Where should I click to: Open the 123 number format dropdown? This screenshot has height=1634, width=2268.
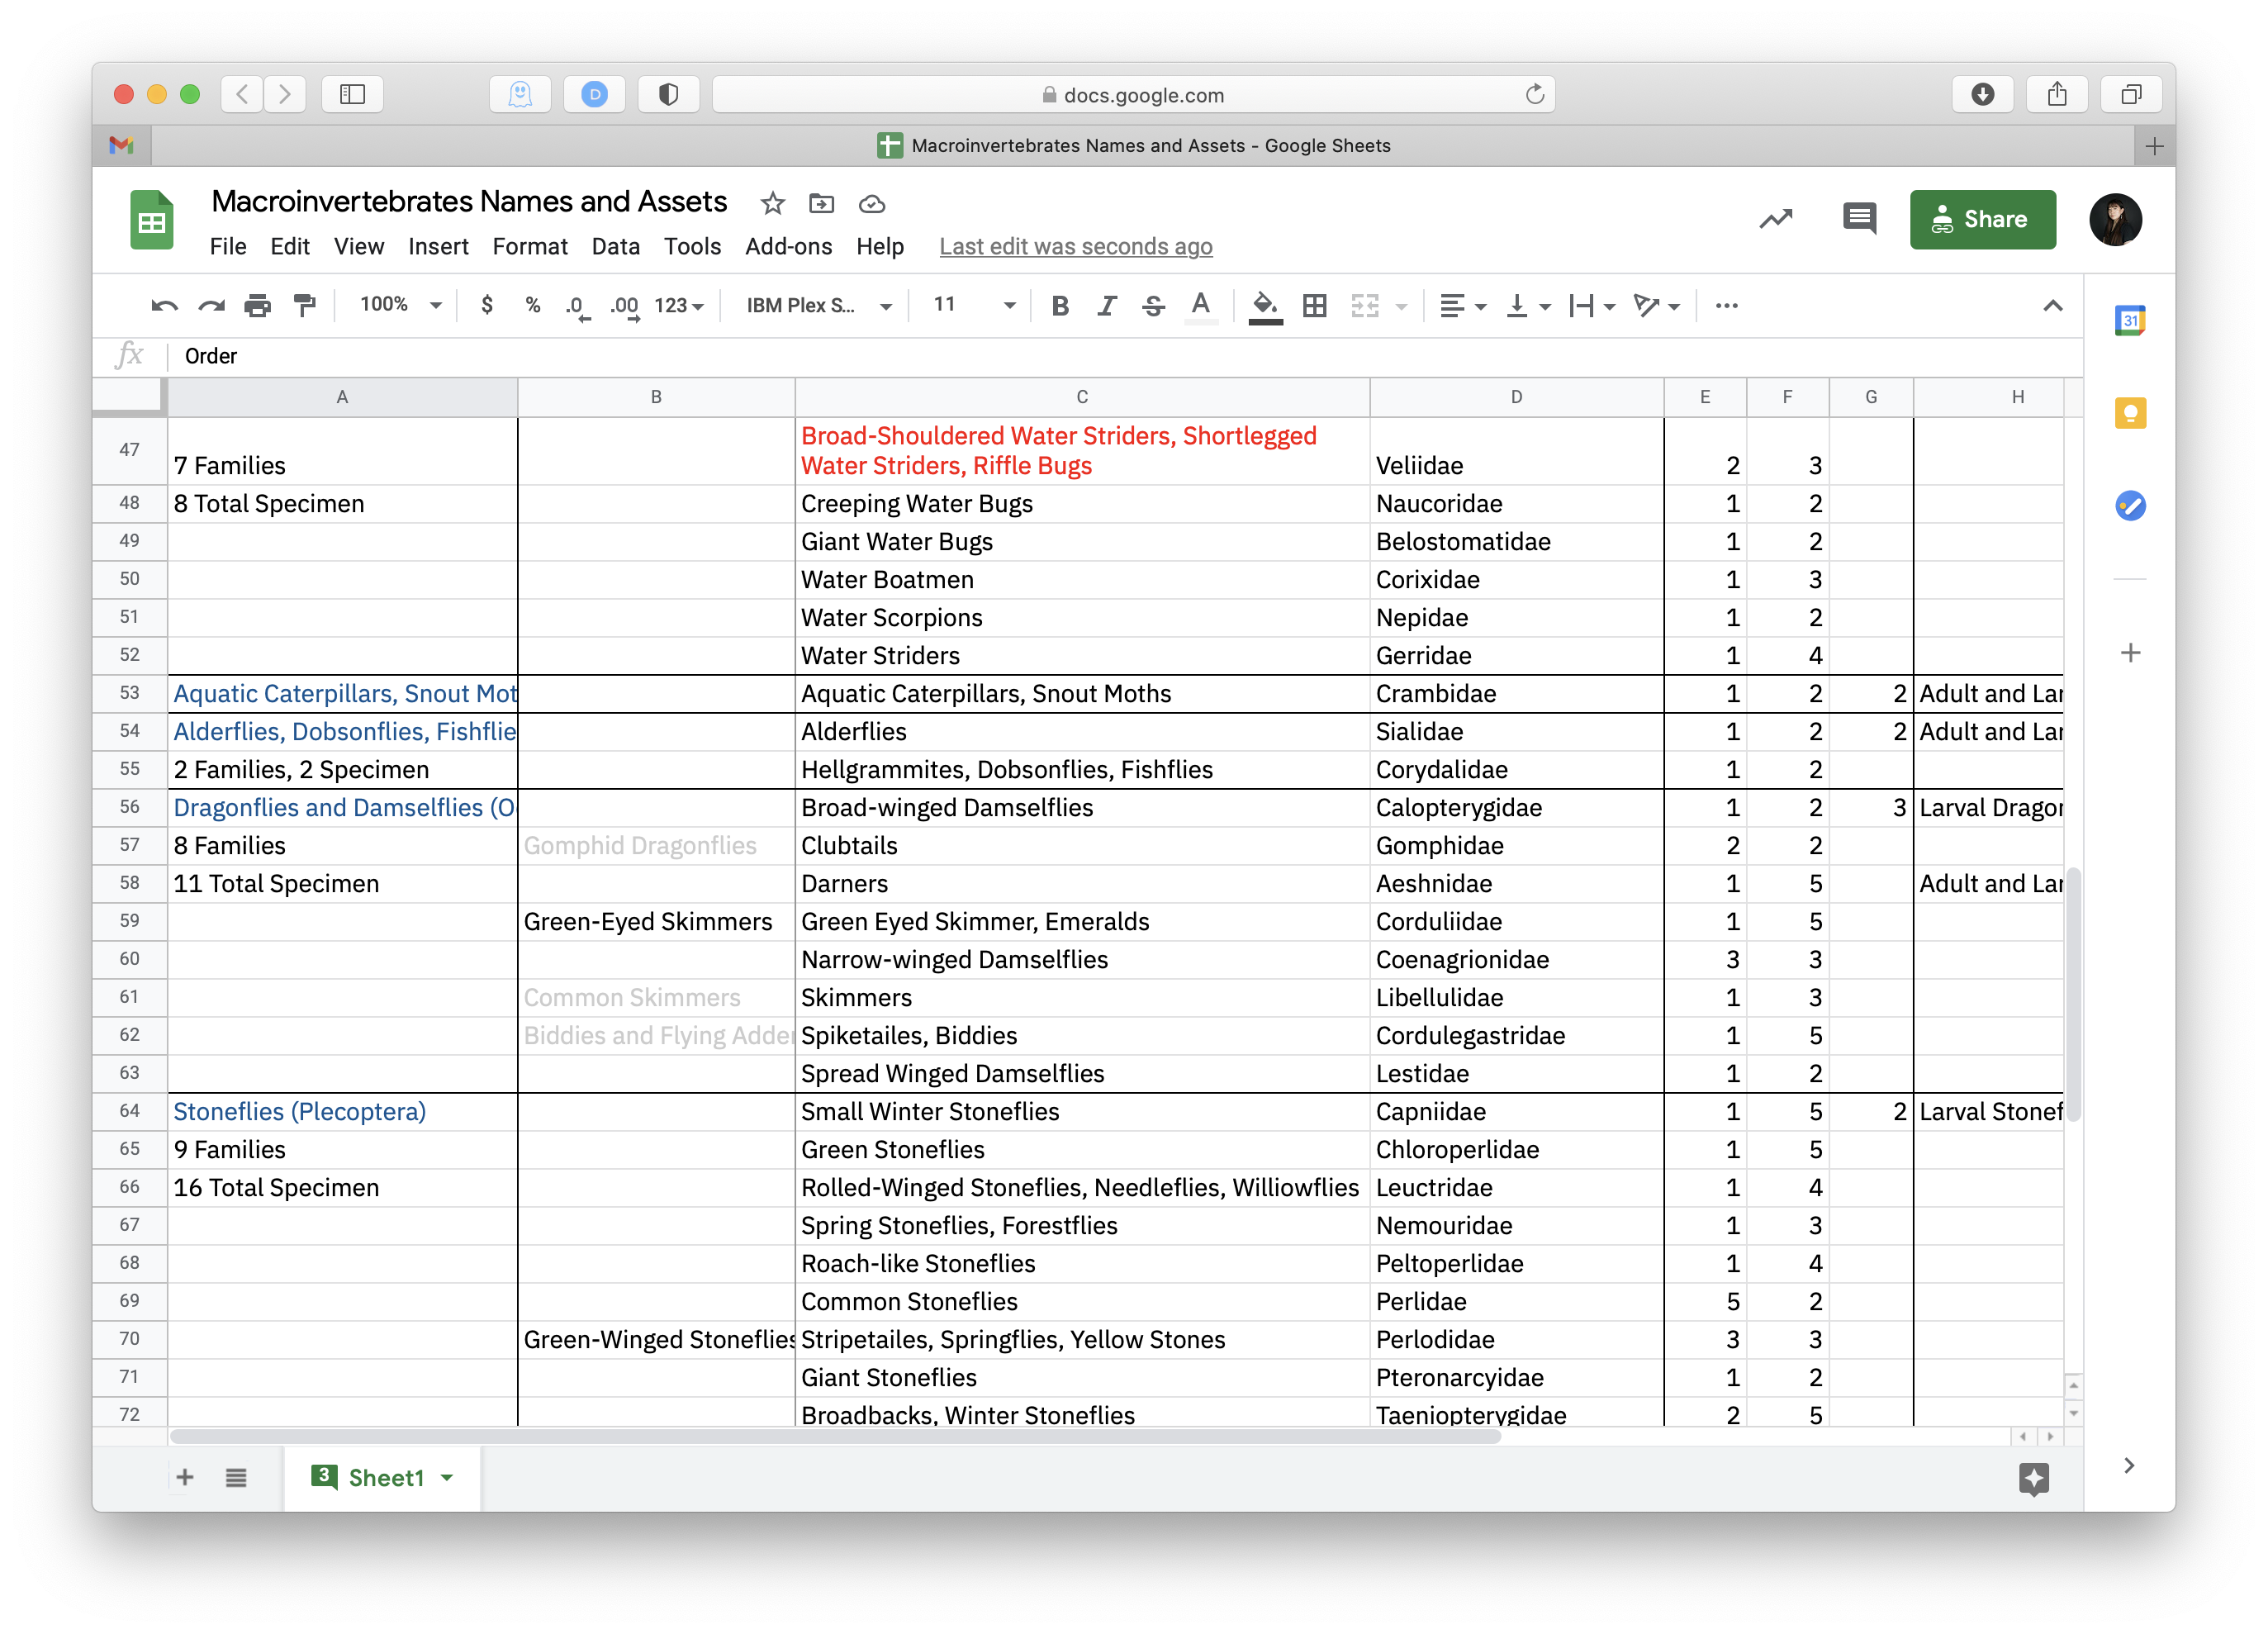coord(679,306)
